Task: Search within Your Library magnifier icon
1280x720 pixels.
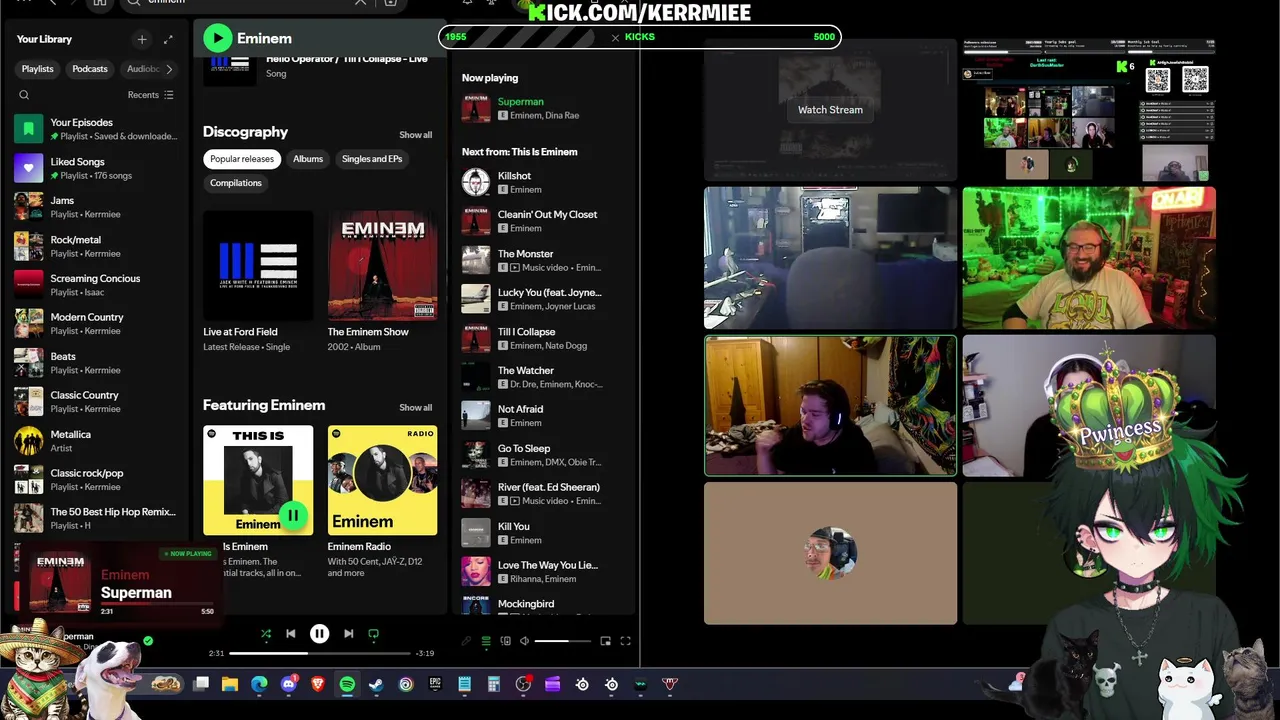Action: (x=24, y=95)
